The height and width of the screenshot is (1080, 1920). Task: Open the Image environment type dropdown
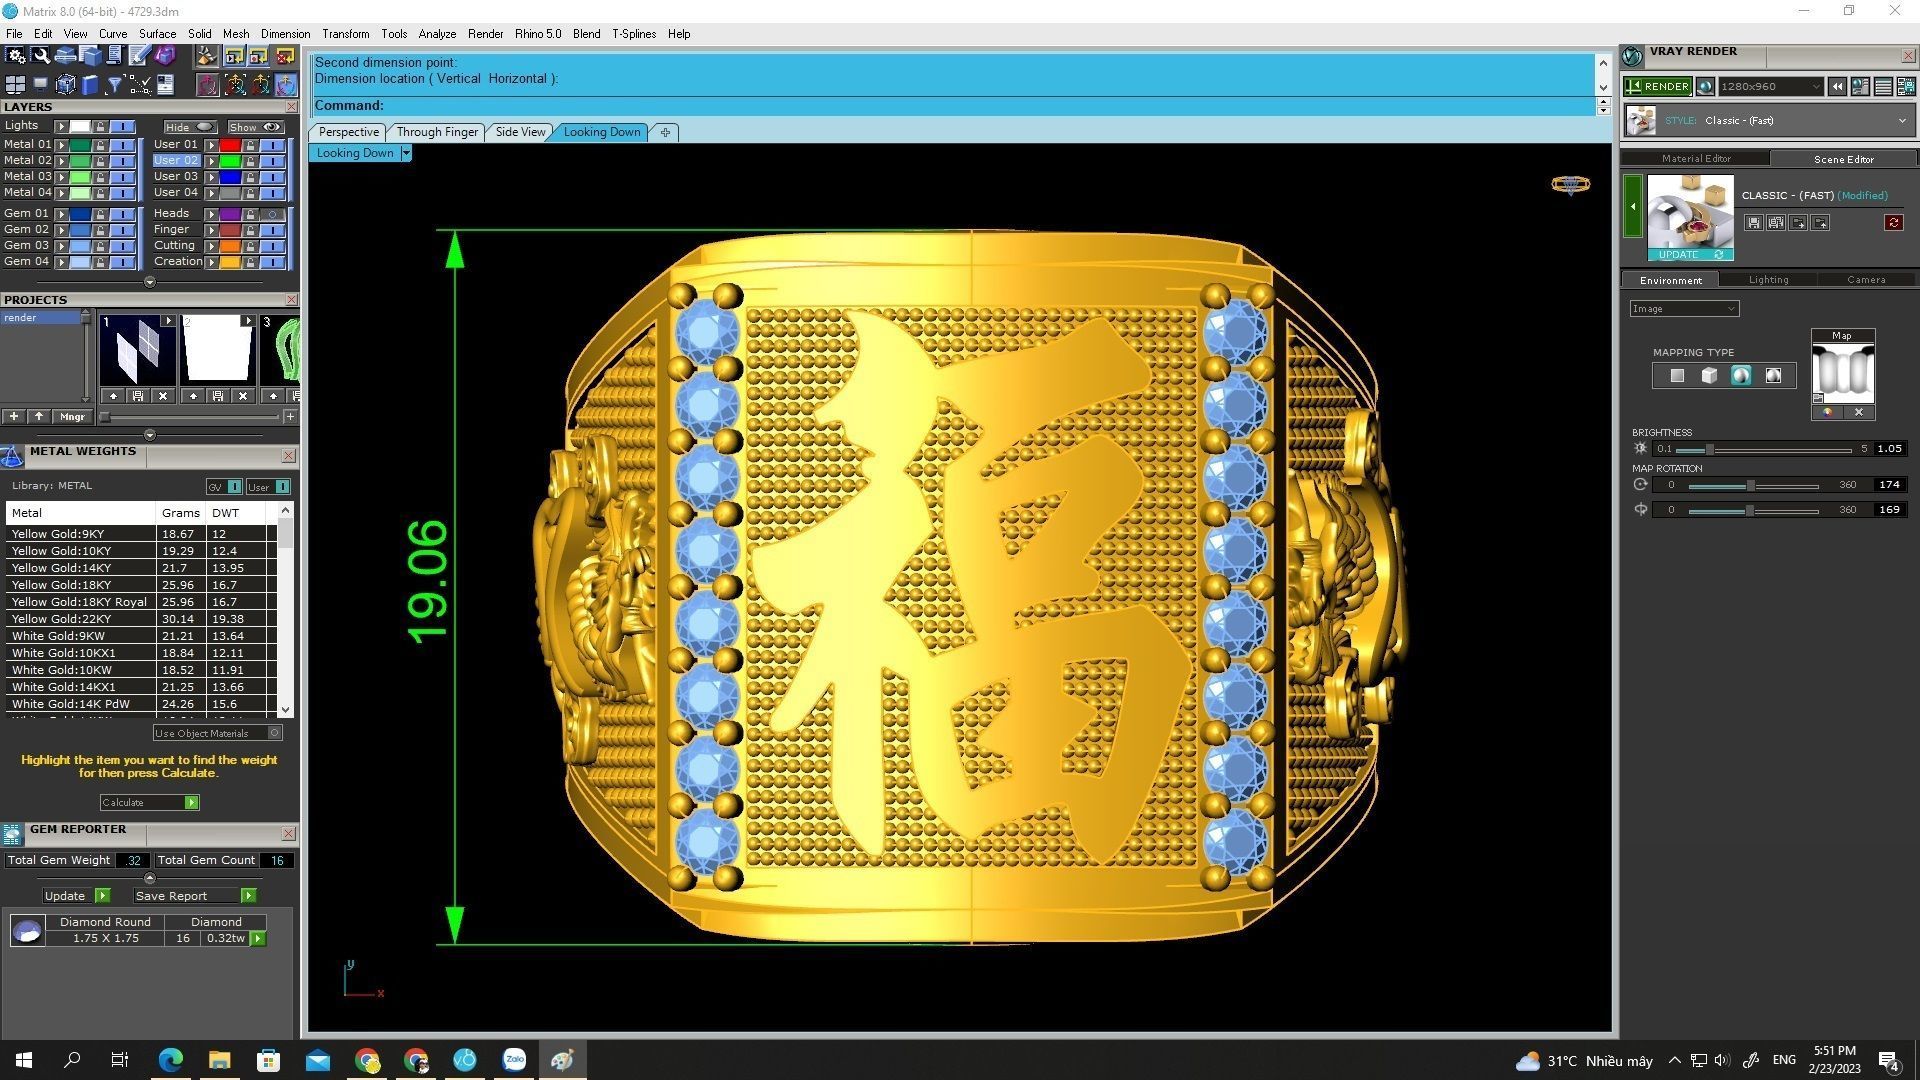(1684, 309)
